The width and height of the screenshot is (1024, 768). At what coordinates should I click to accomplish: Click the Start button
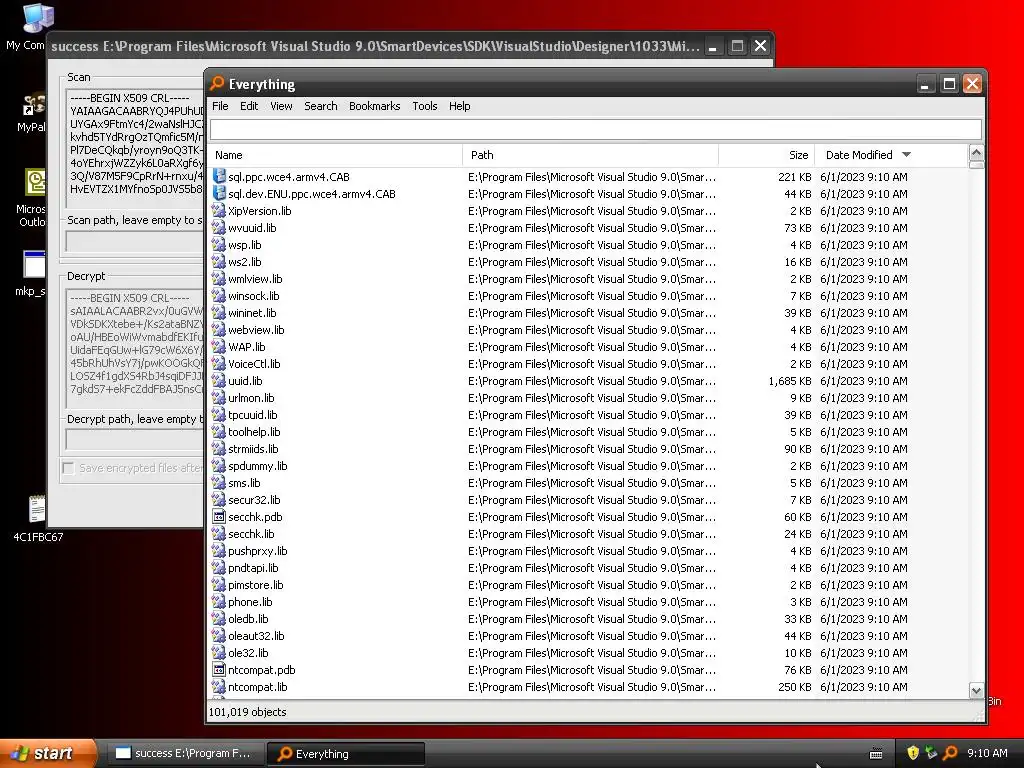tap(48, 753)
